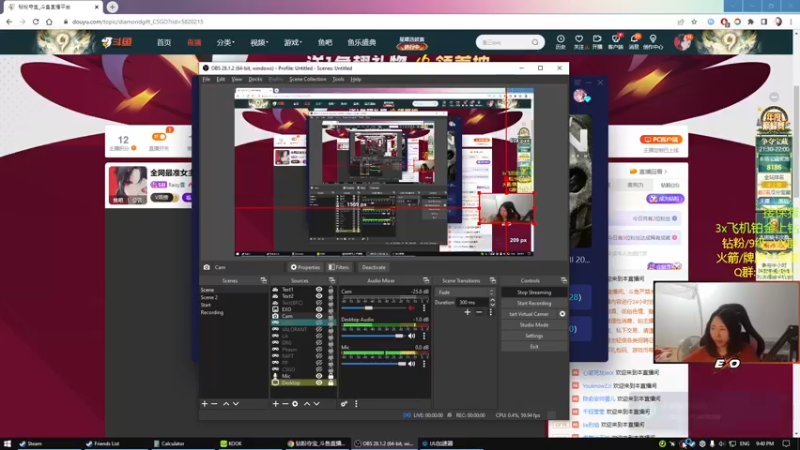Open the OBS Edit menu

pyautogui.click(x=220, y=79)
